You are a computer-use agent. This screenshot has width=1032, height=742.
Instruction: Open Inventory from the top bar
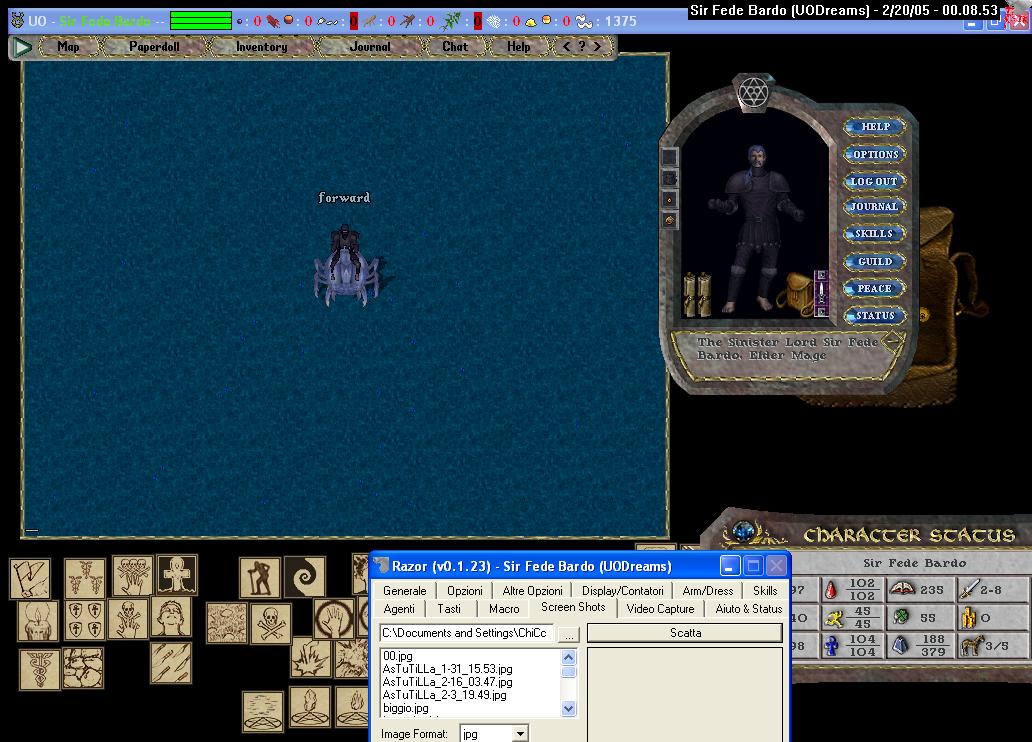261,47
